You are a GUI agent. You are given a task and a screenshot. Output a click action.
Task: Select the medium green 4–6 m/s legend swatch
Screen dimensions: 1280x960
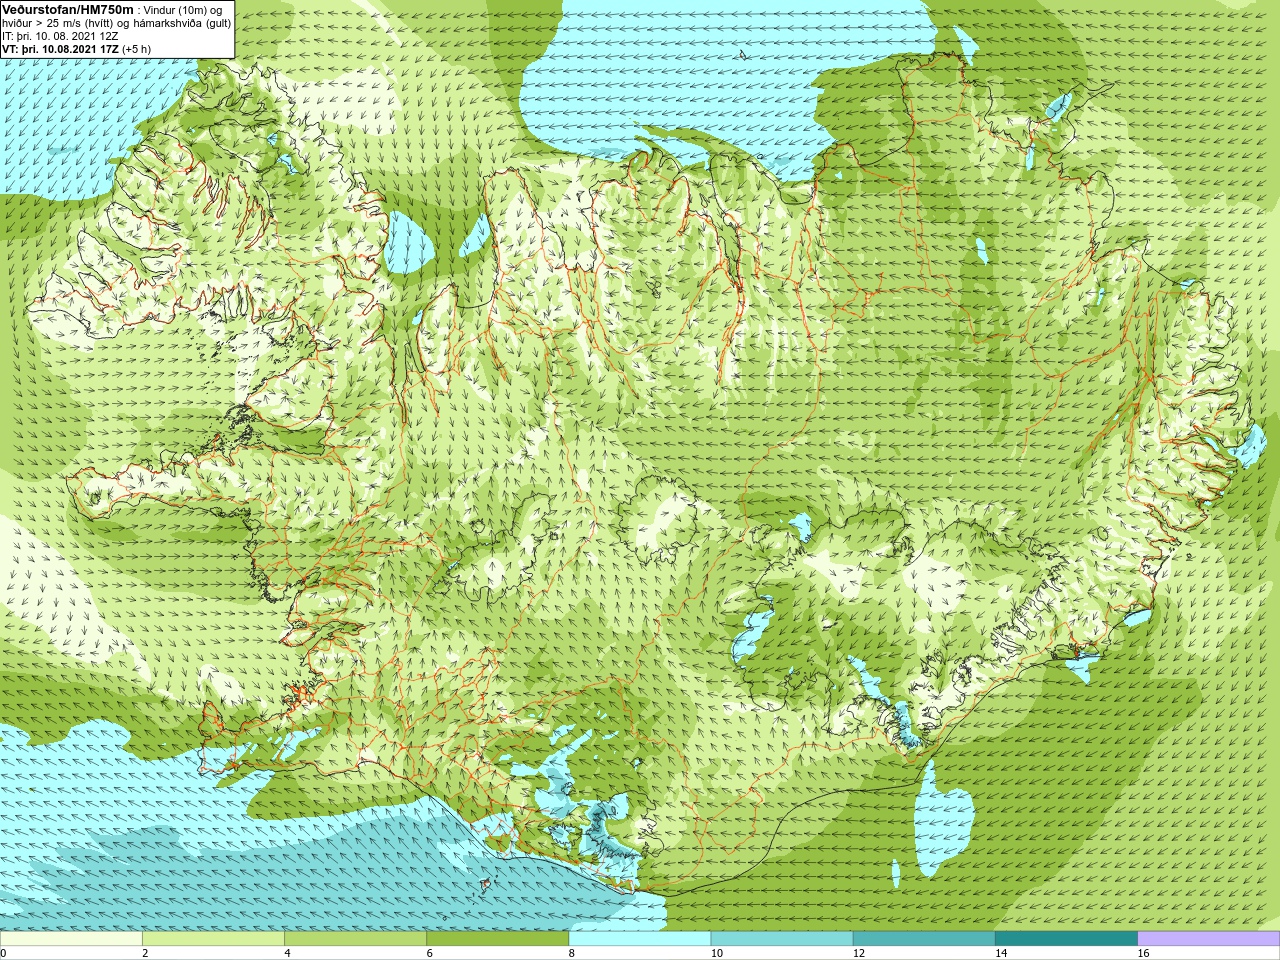pyautogui.click(x=355, y=939)
